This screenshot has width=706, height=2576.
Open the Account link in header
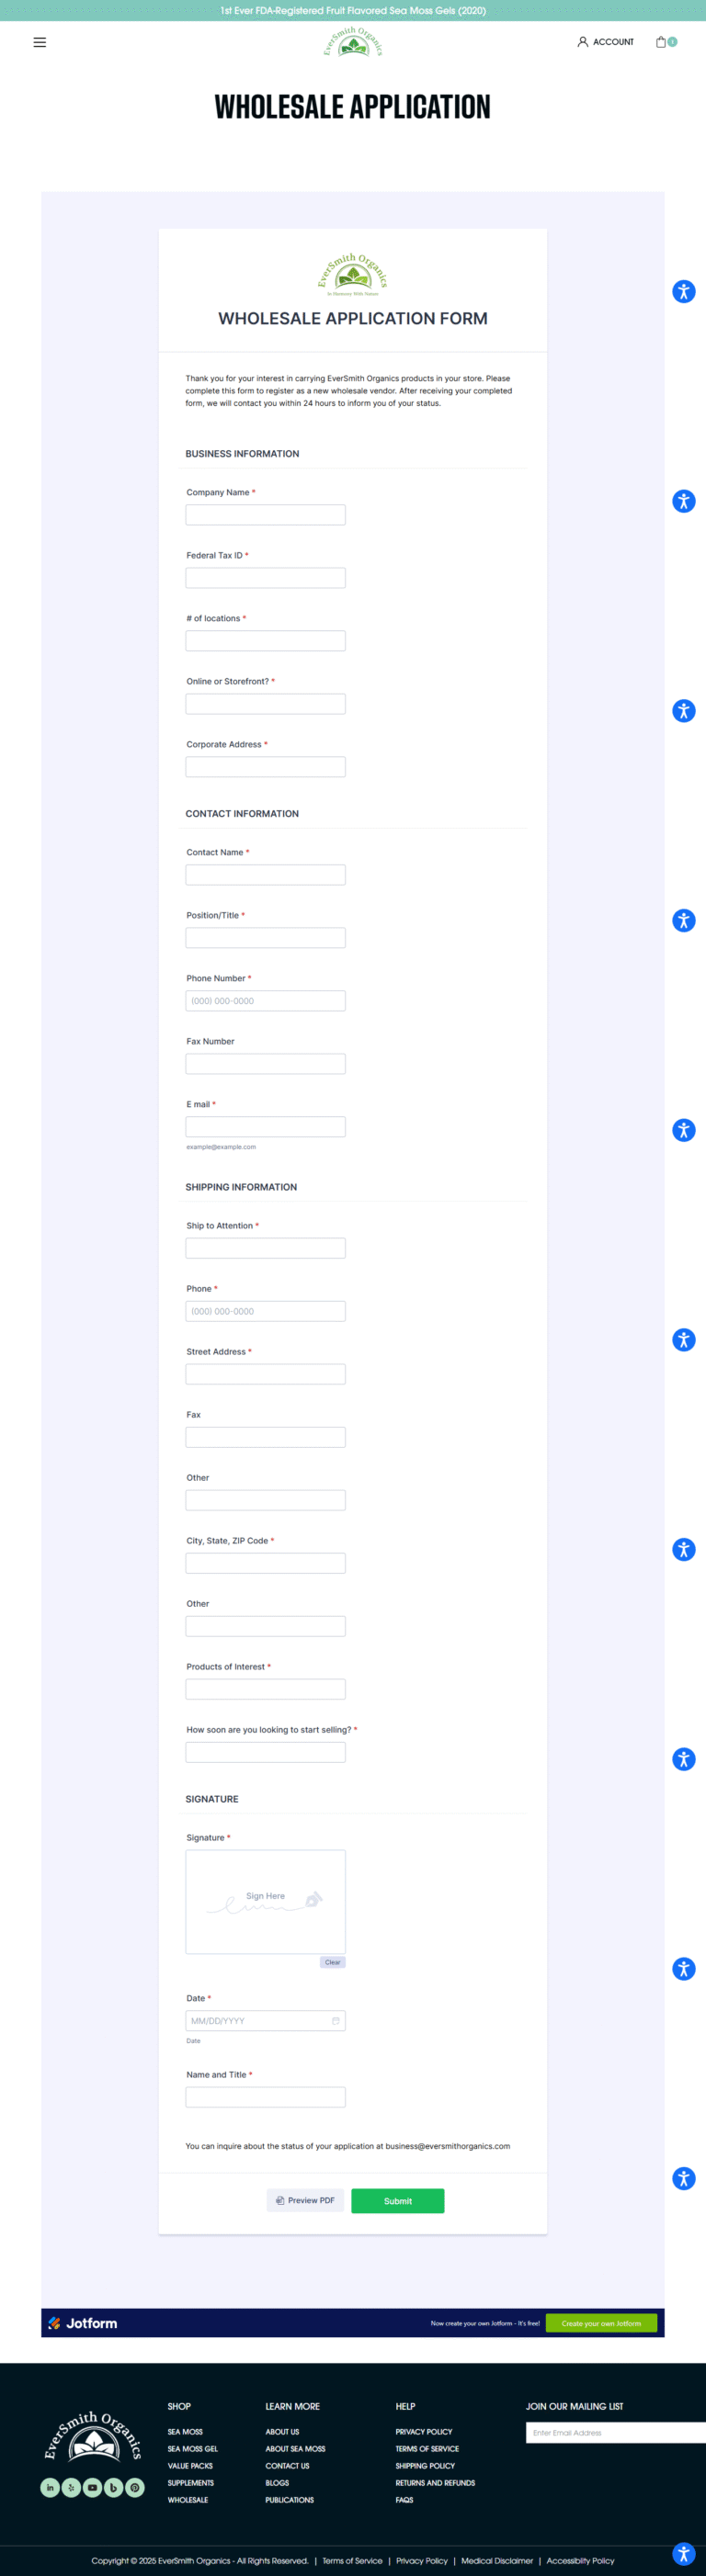pyautogui.click(x=606, y=42)
